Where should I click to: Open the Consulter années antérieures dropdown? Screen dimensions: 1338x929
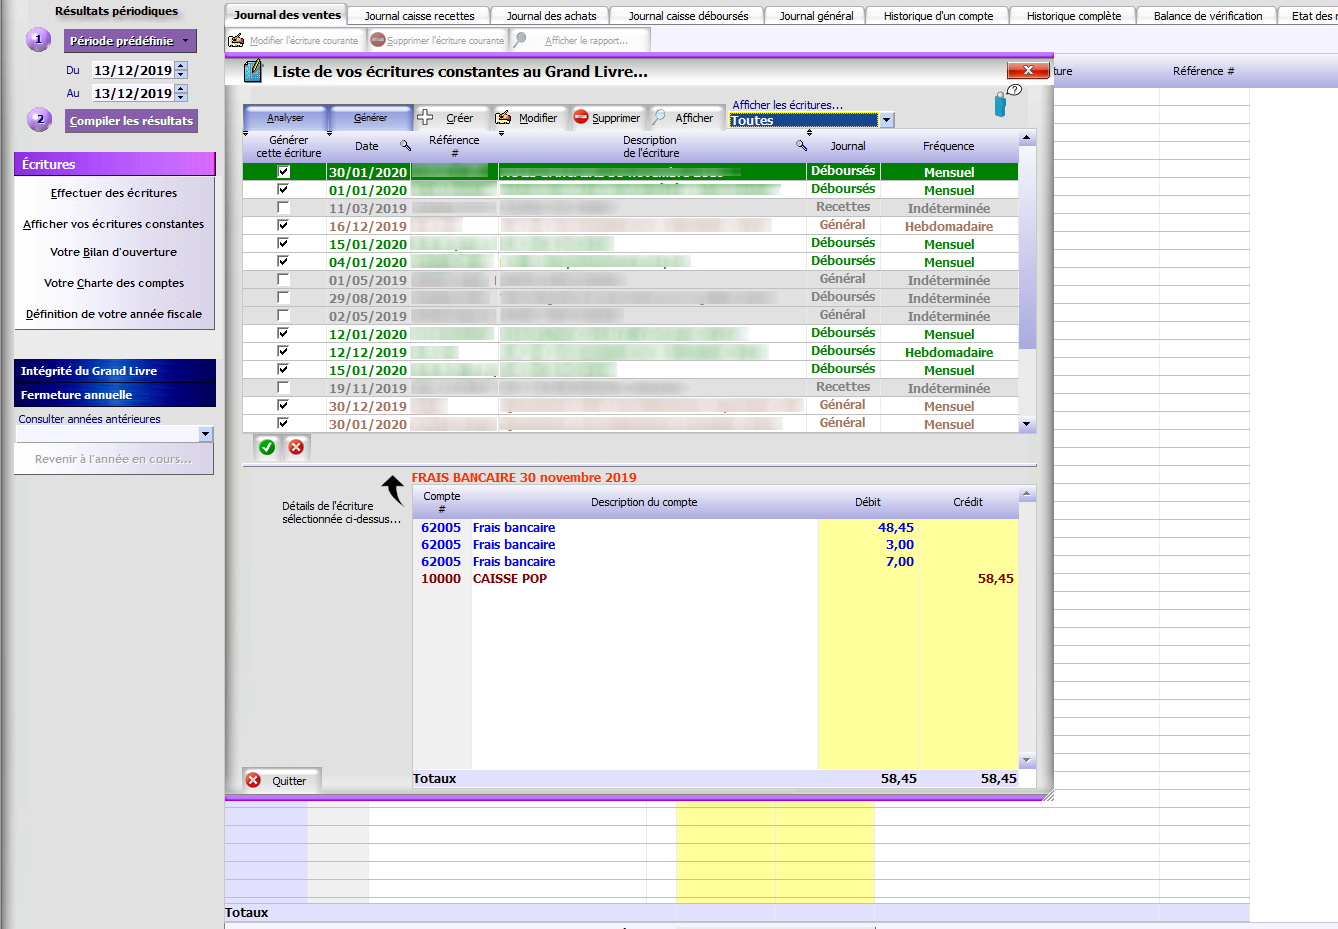(x=205, y=435)
